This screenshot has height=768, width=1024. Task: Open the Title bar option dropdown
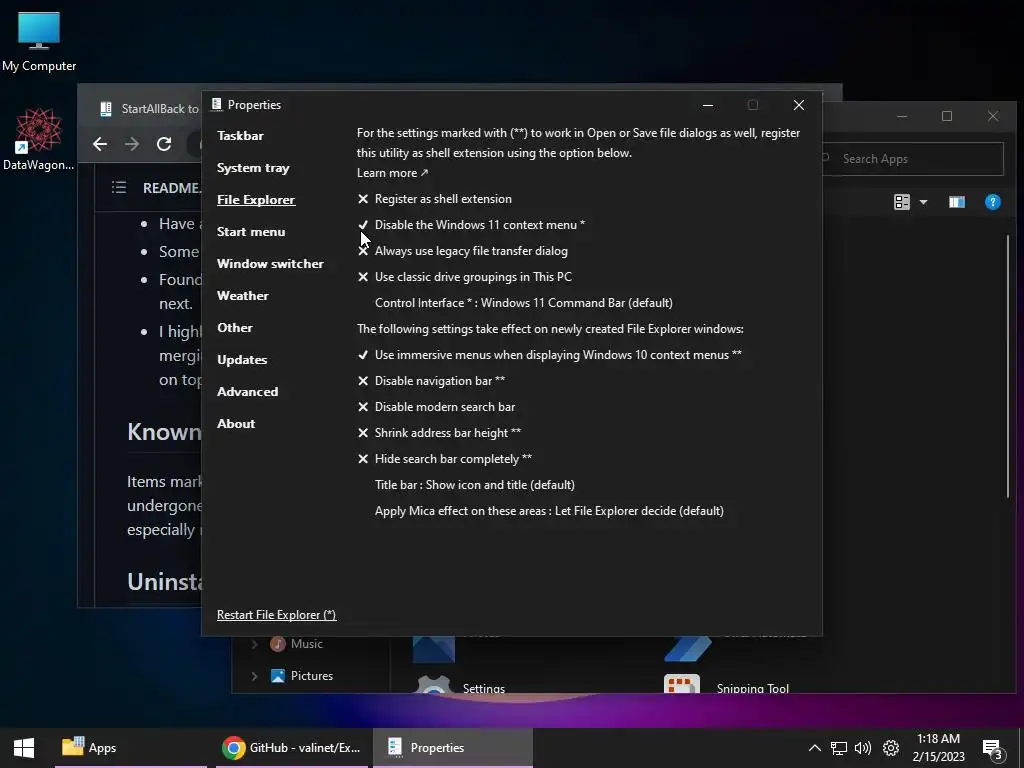pyautogui.click(x=475, y=485)
